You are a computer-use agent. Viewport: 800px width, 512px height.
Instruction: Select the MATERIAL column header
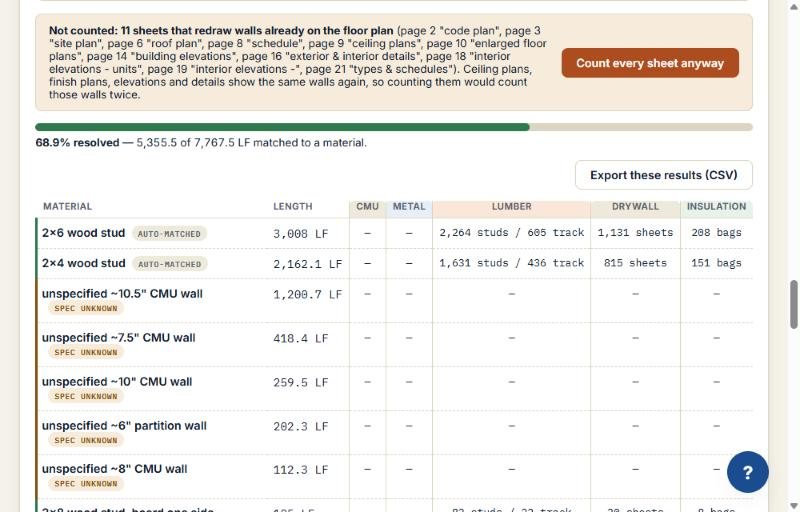click(x=67, y=207)
